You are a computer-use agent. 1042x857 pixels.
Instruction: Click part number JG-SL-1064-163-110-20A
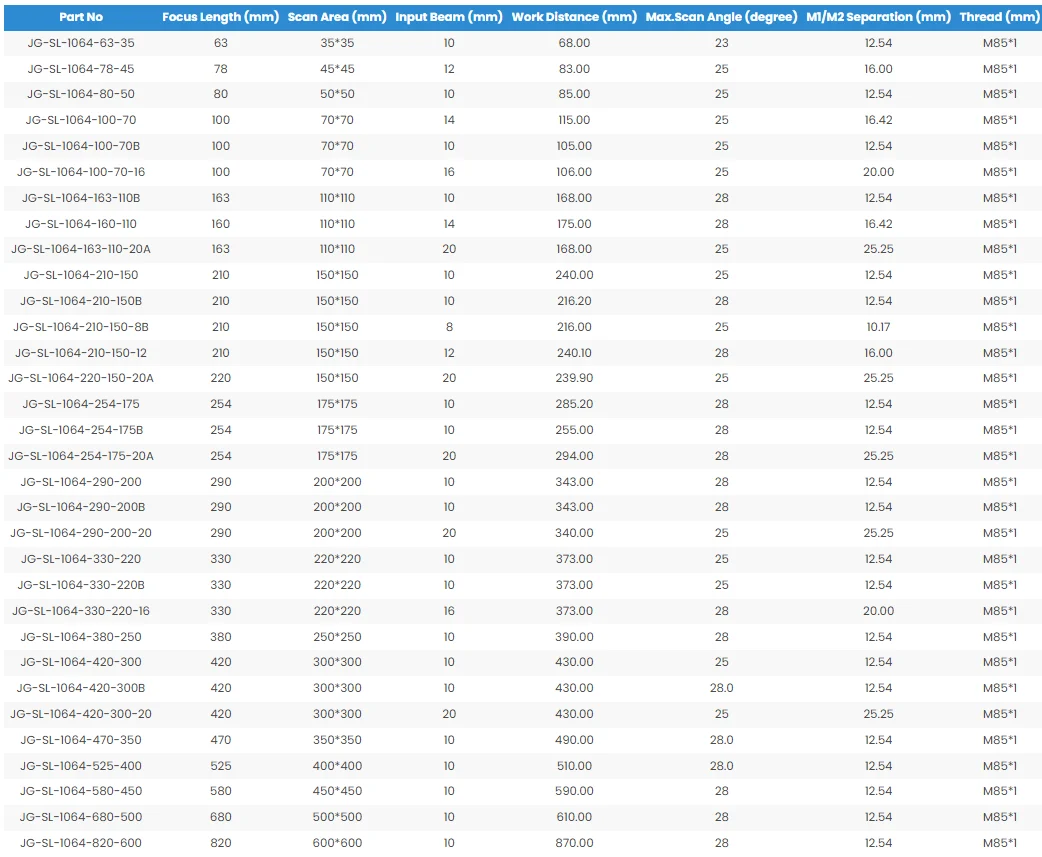pyautogui.click(x=81, y=249)
